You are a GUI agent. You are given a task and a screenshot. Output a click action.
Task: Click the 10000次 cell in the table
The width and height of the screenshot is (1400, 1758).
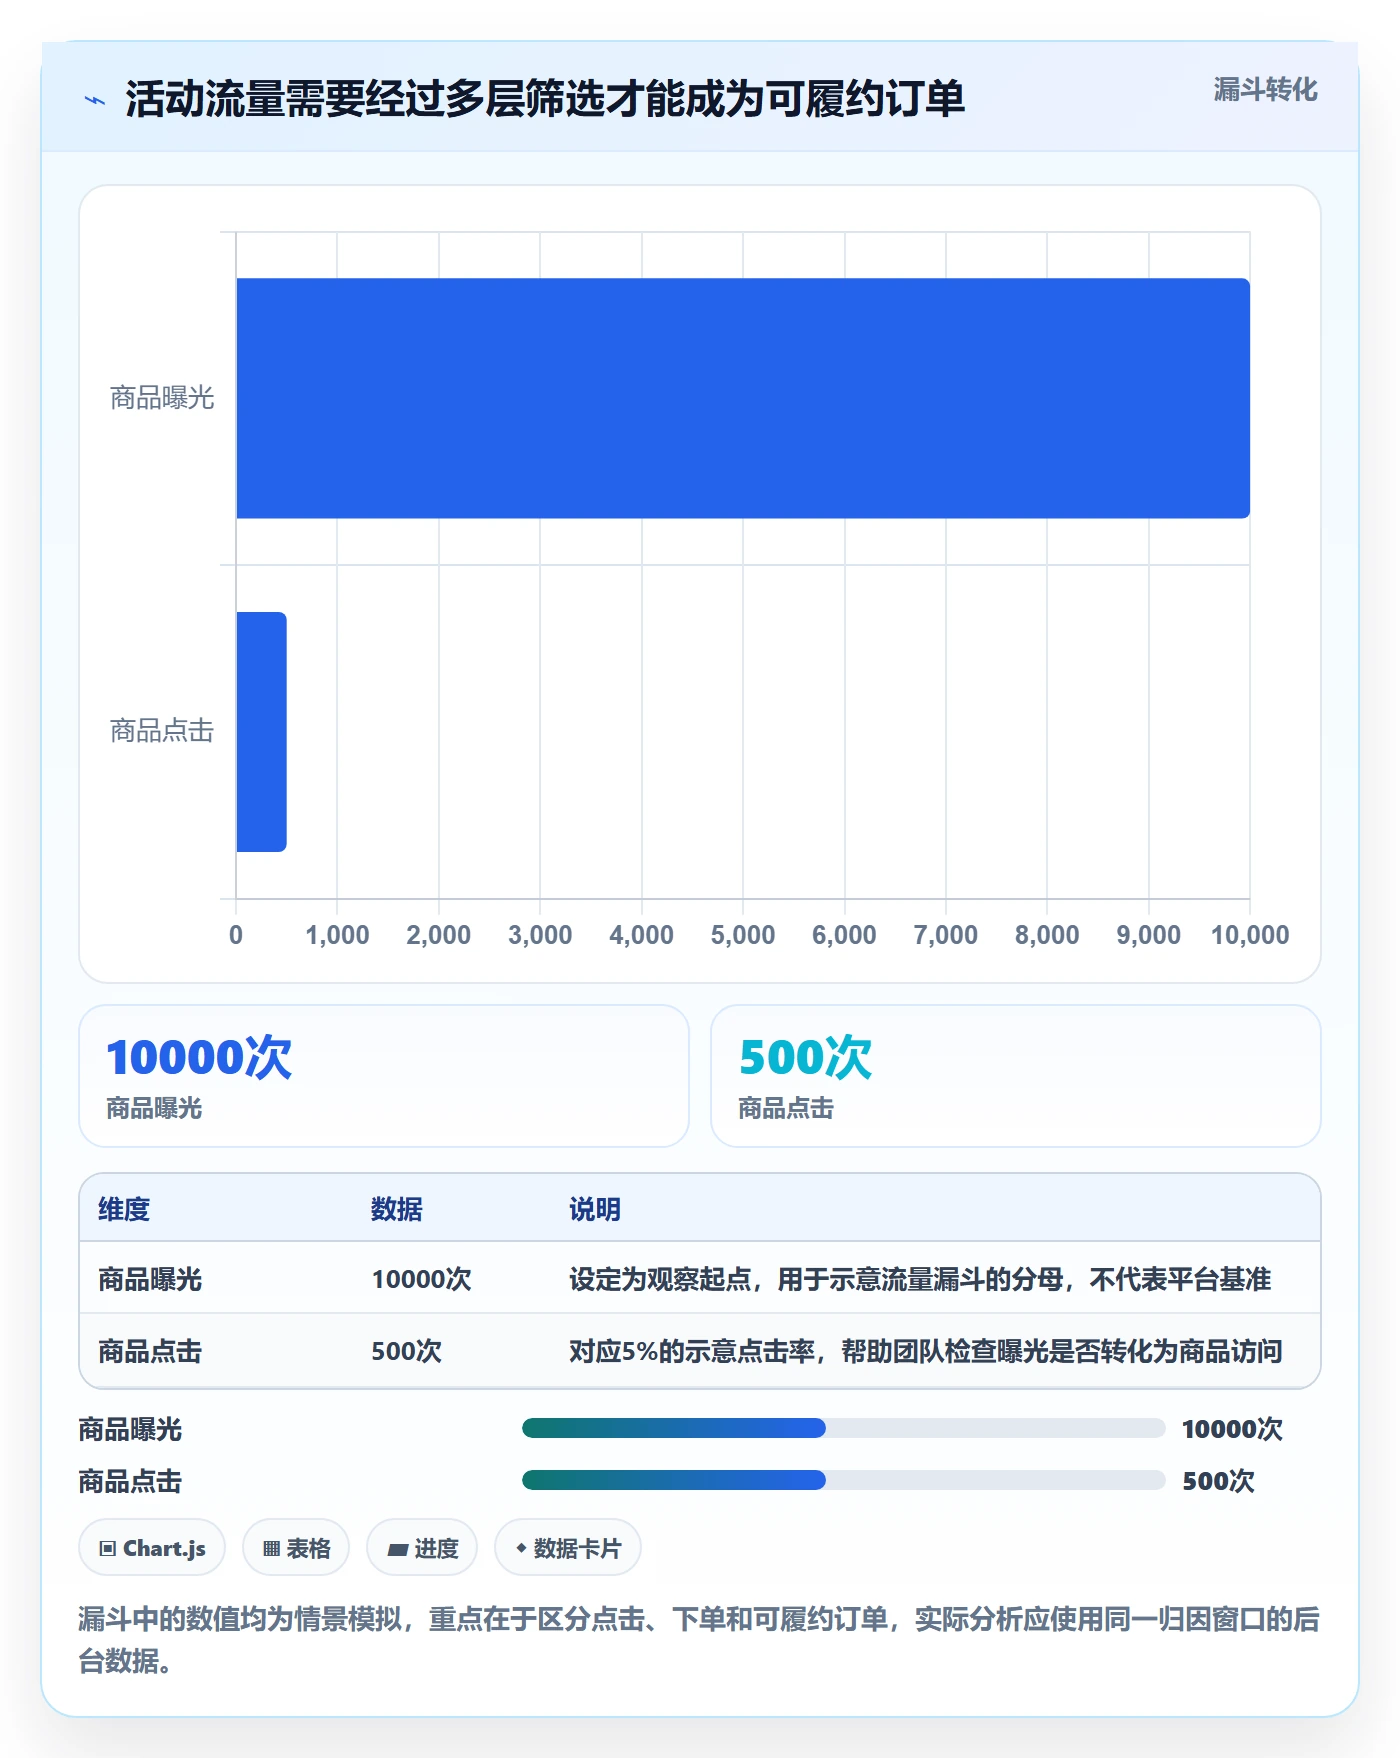[x=421, y=1279]
